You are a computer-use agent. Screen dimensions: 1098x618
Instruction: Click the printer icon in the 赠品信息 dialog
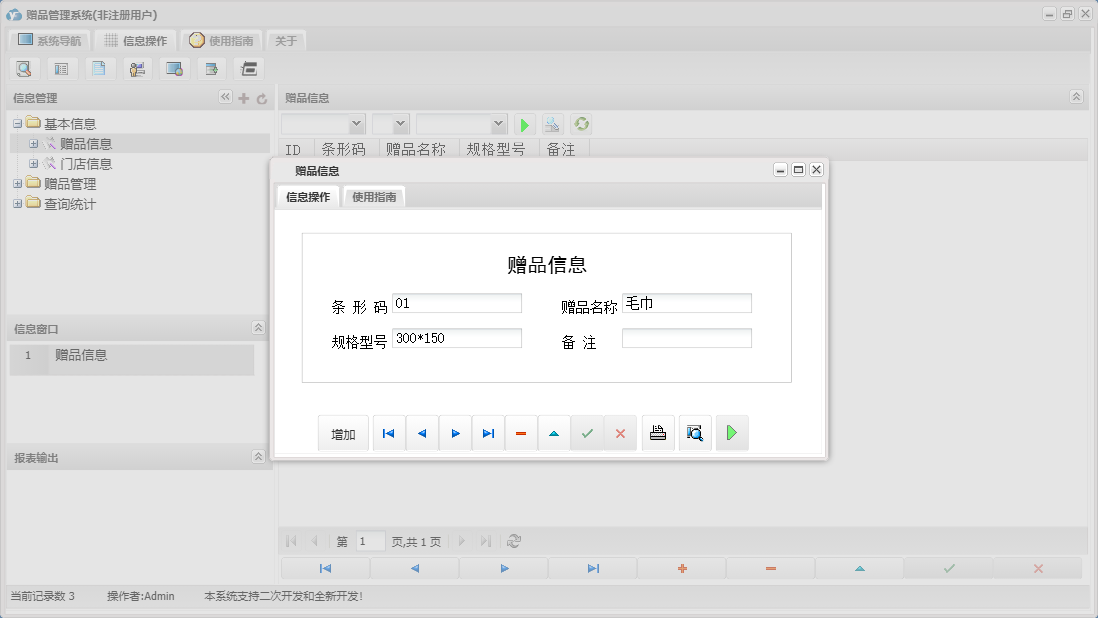(657, 433)
